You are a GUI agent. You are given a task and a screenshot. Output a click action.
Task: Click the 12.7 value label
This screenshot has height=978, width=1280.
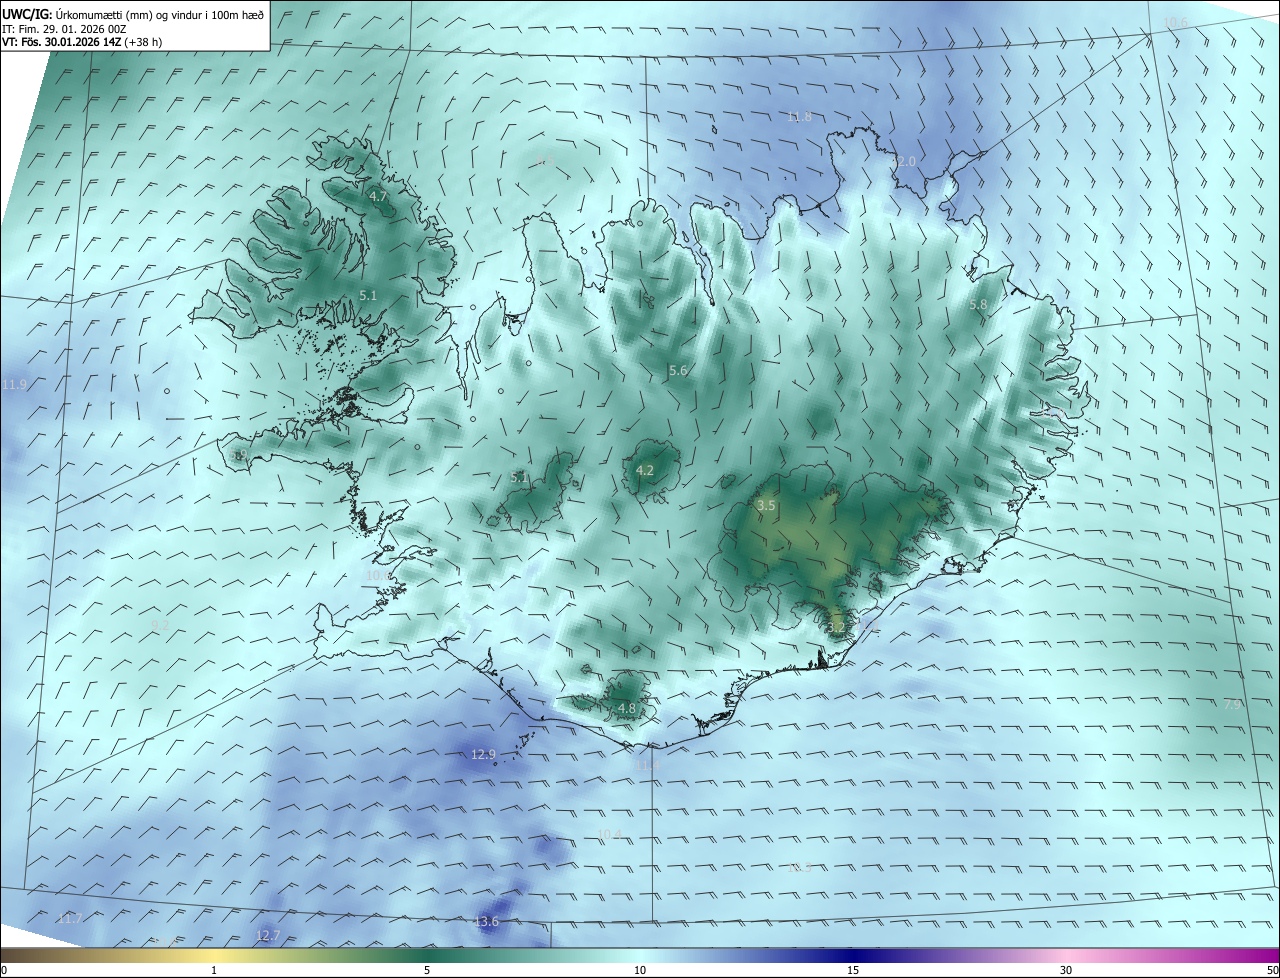tap(268, 937)
